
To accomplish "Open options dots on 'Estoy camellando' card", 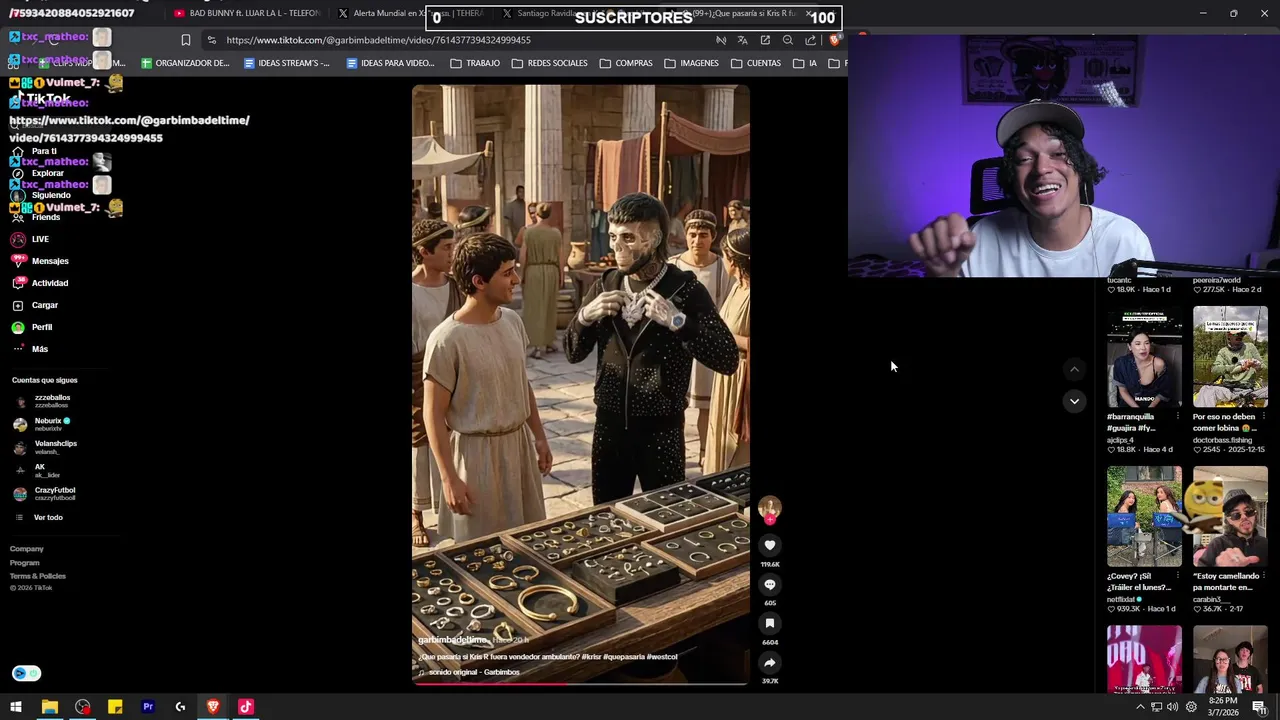I will (x=1263, y=576).
